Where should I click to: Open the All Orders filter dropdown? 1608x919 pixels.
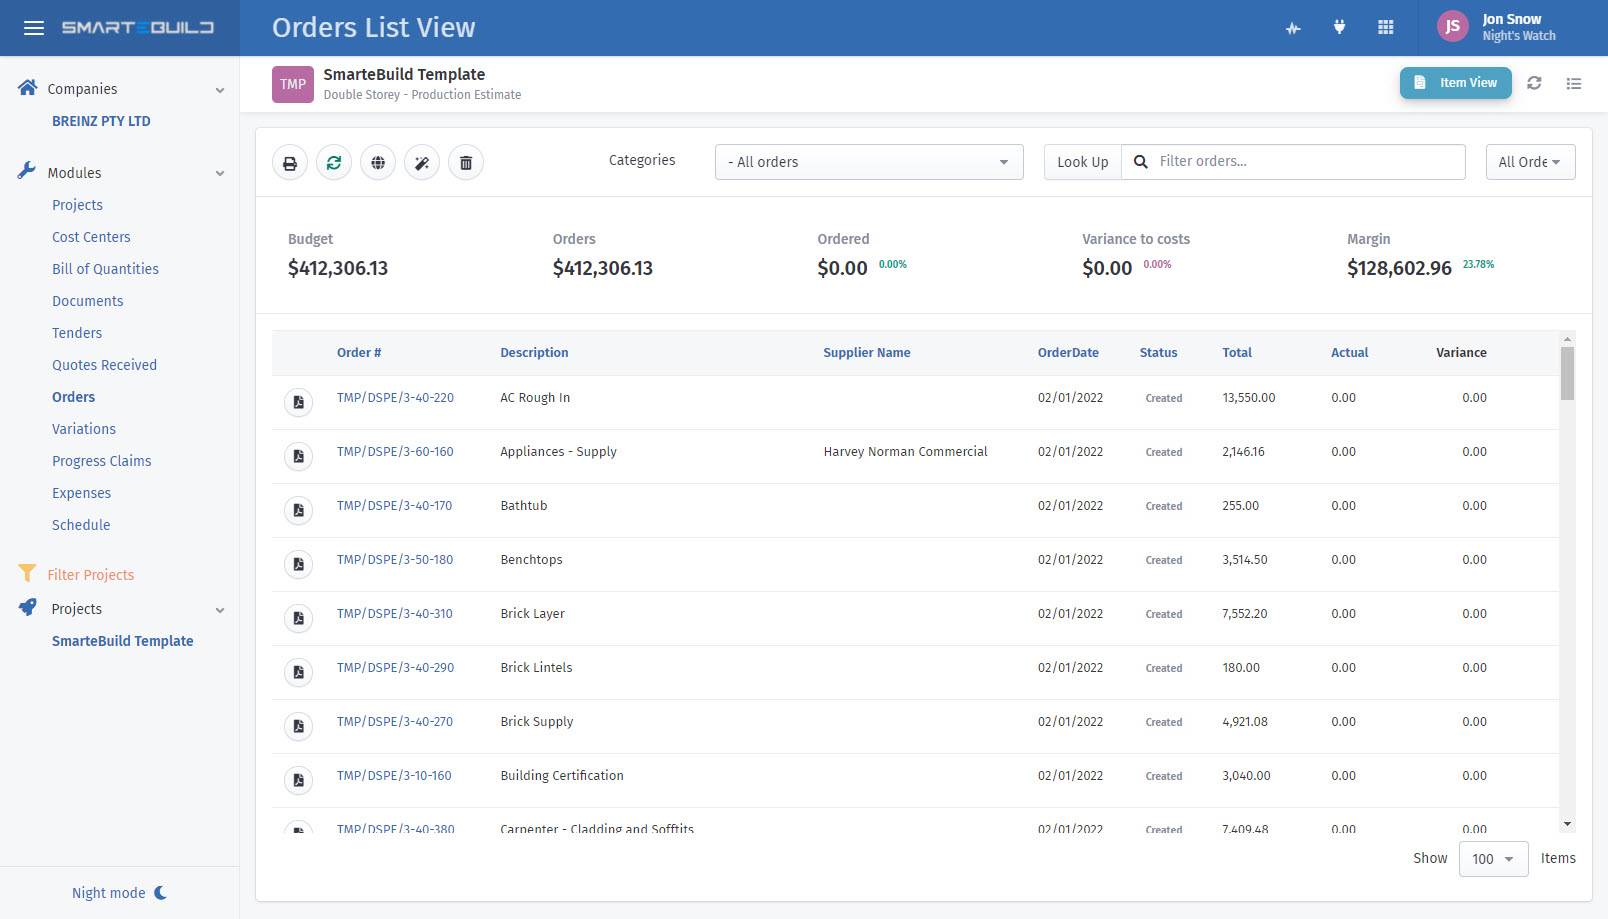(x=1529, y=162)
